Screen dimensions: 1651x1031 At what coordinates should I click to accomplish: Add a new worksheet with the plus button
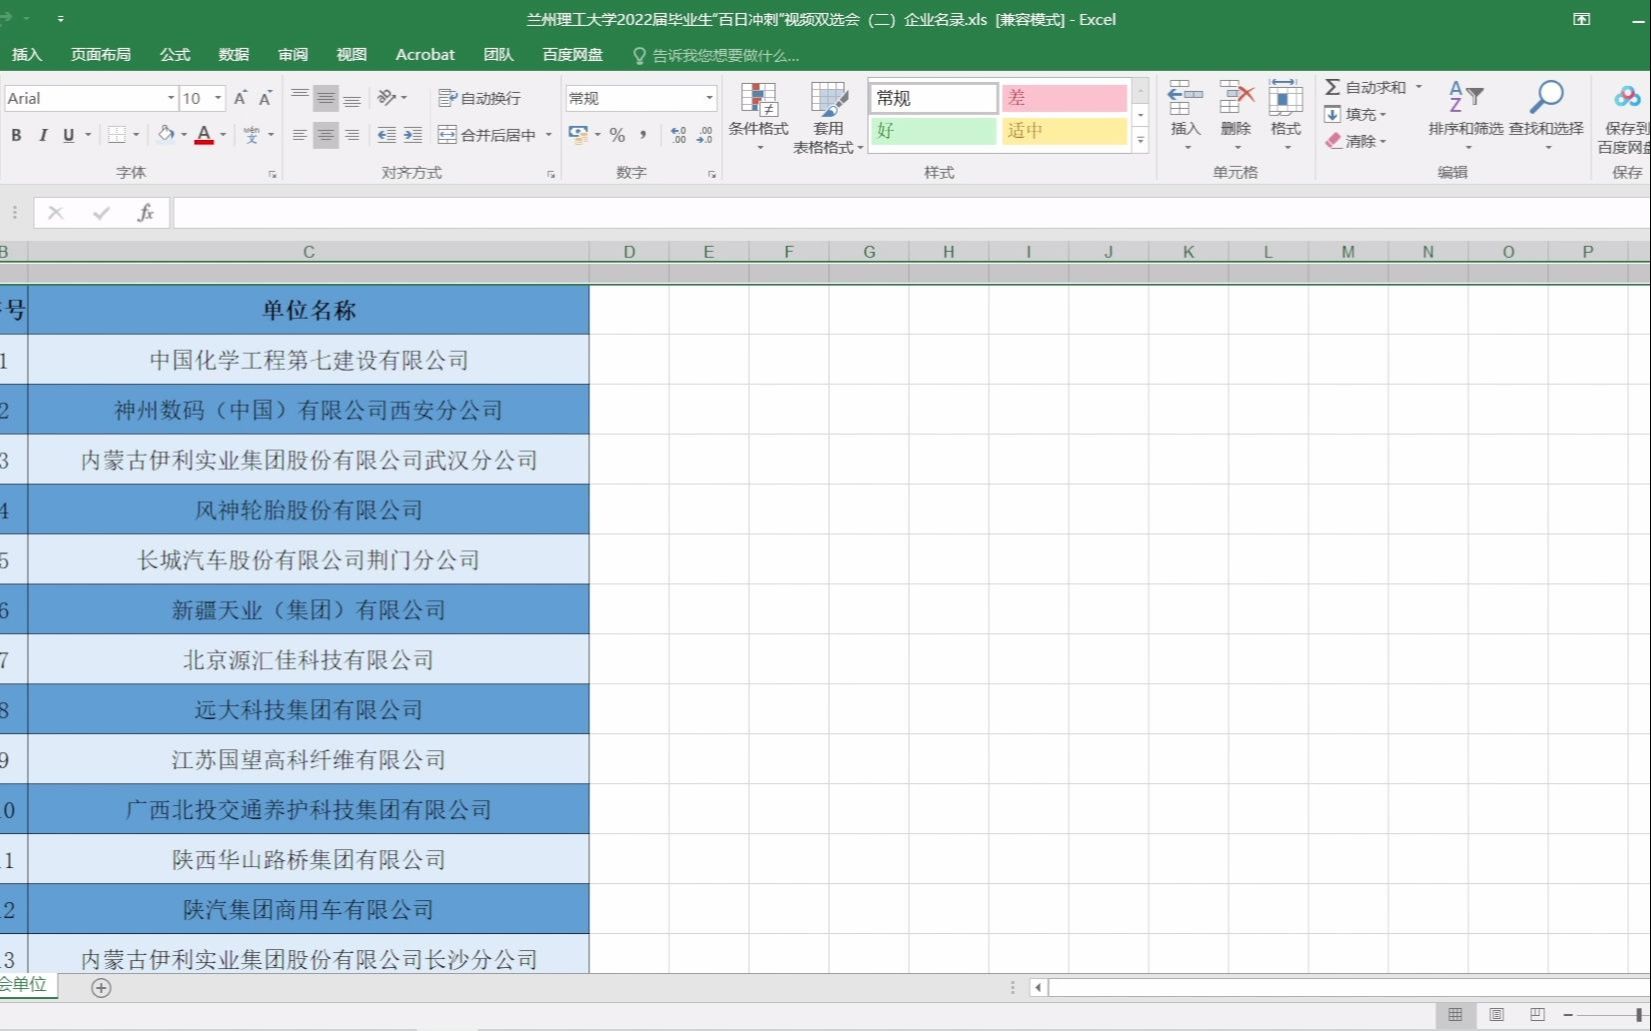pos(100,987)
